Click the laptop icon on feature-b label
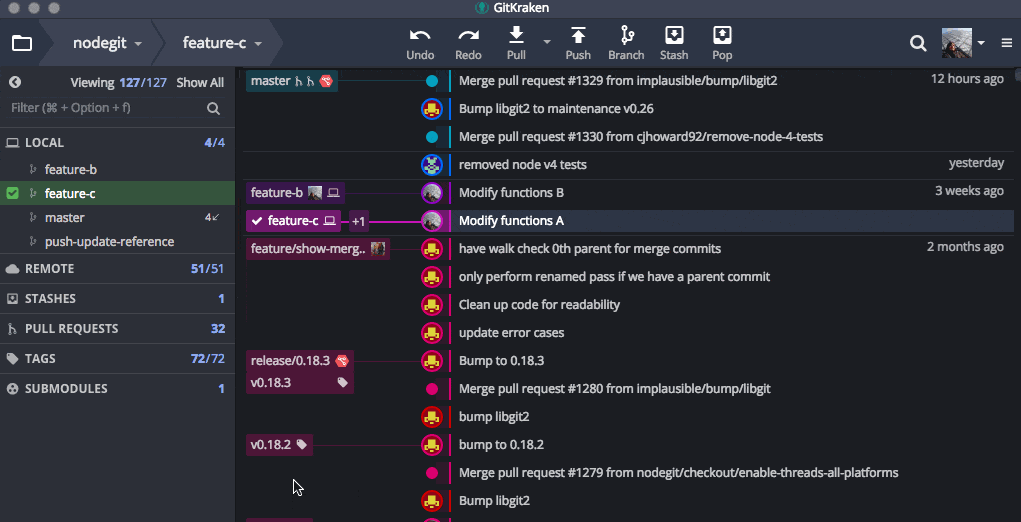Image resolution: width=1021 pixels, height=522 pixels. tap(333, 193)
